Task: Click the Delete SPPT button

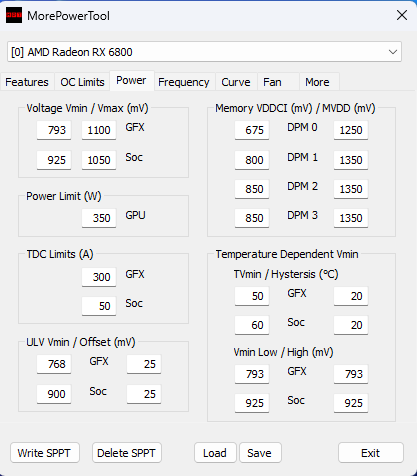Action: pyautogui.click(x=127, y=453)
